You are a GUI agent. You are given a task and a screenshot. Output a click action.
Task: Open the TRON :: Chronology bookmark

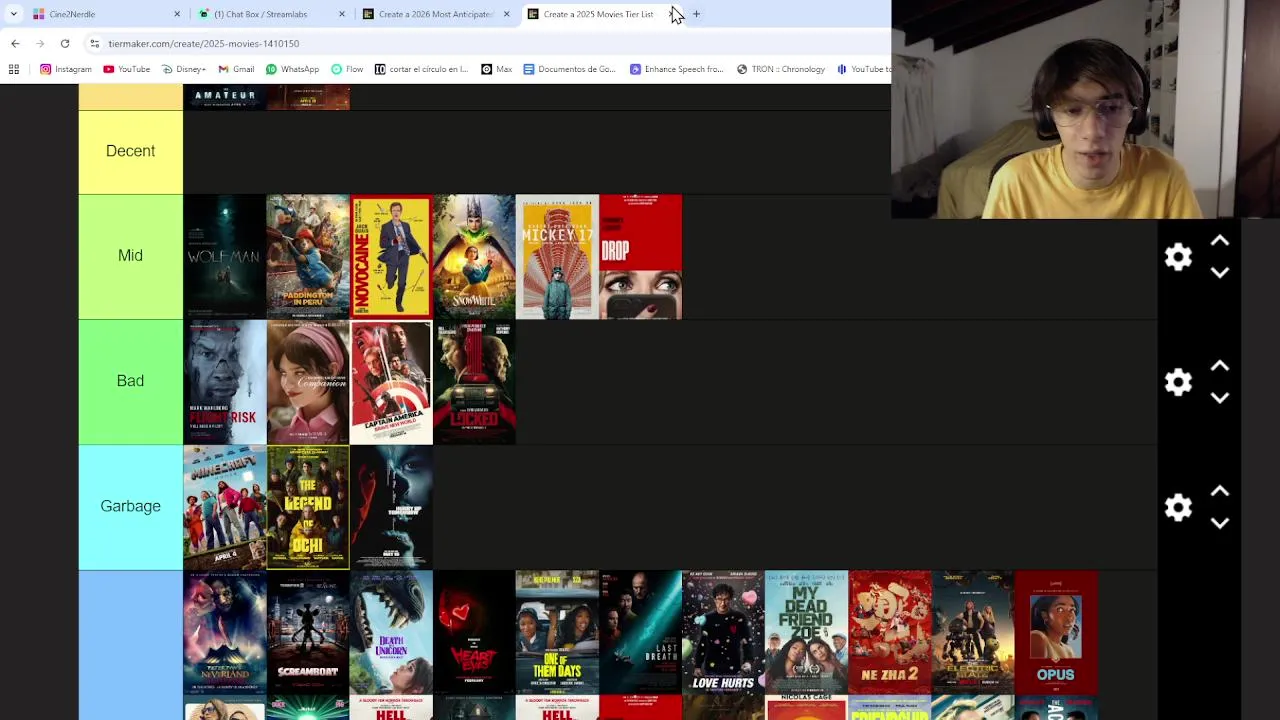[781, 69]
